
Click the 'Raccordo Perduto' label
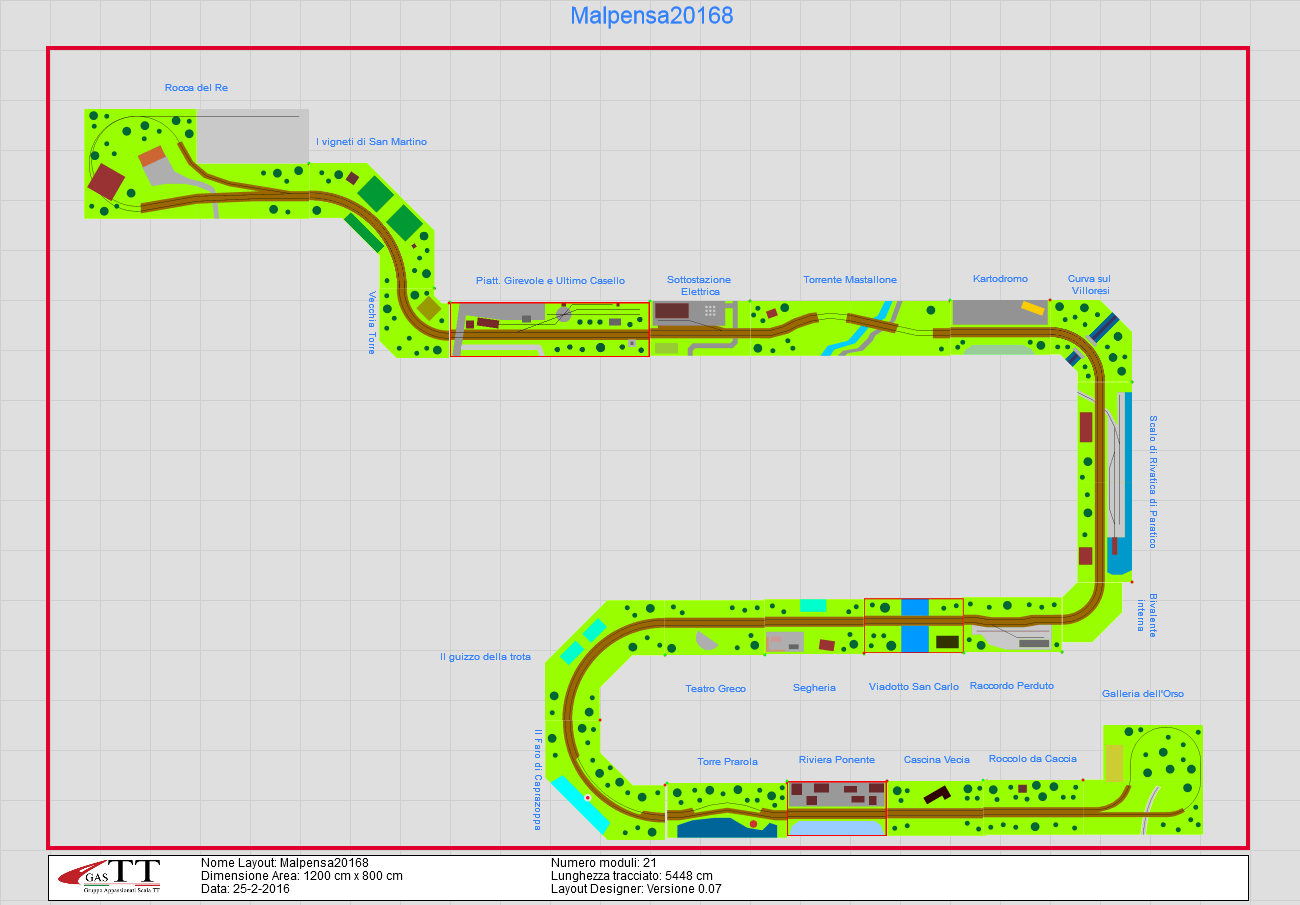coord(1012,686)
